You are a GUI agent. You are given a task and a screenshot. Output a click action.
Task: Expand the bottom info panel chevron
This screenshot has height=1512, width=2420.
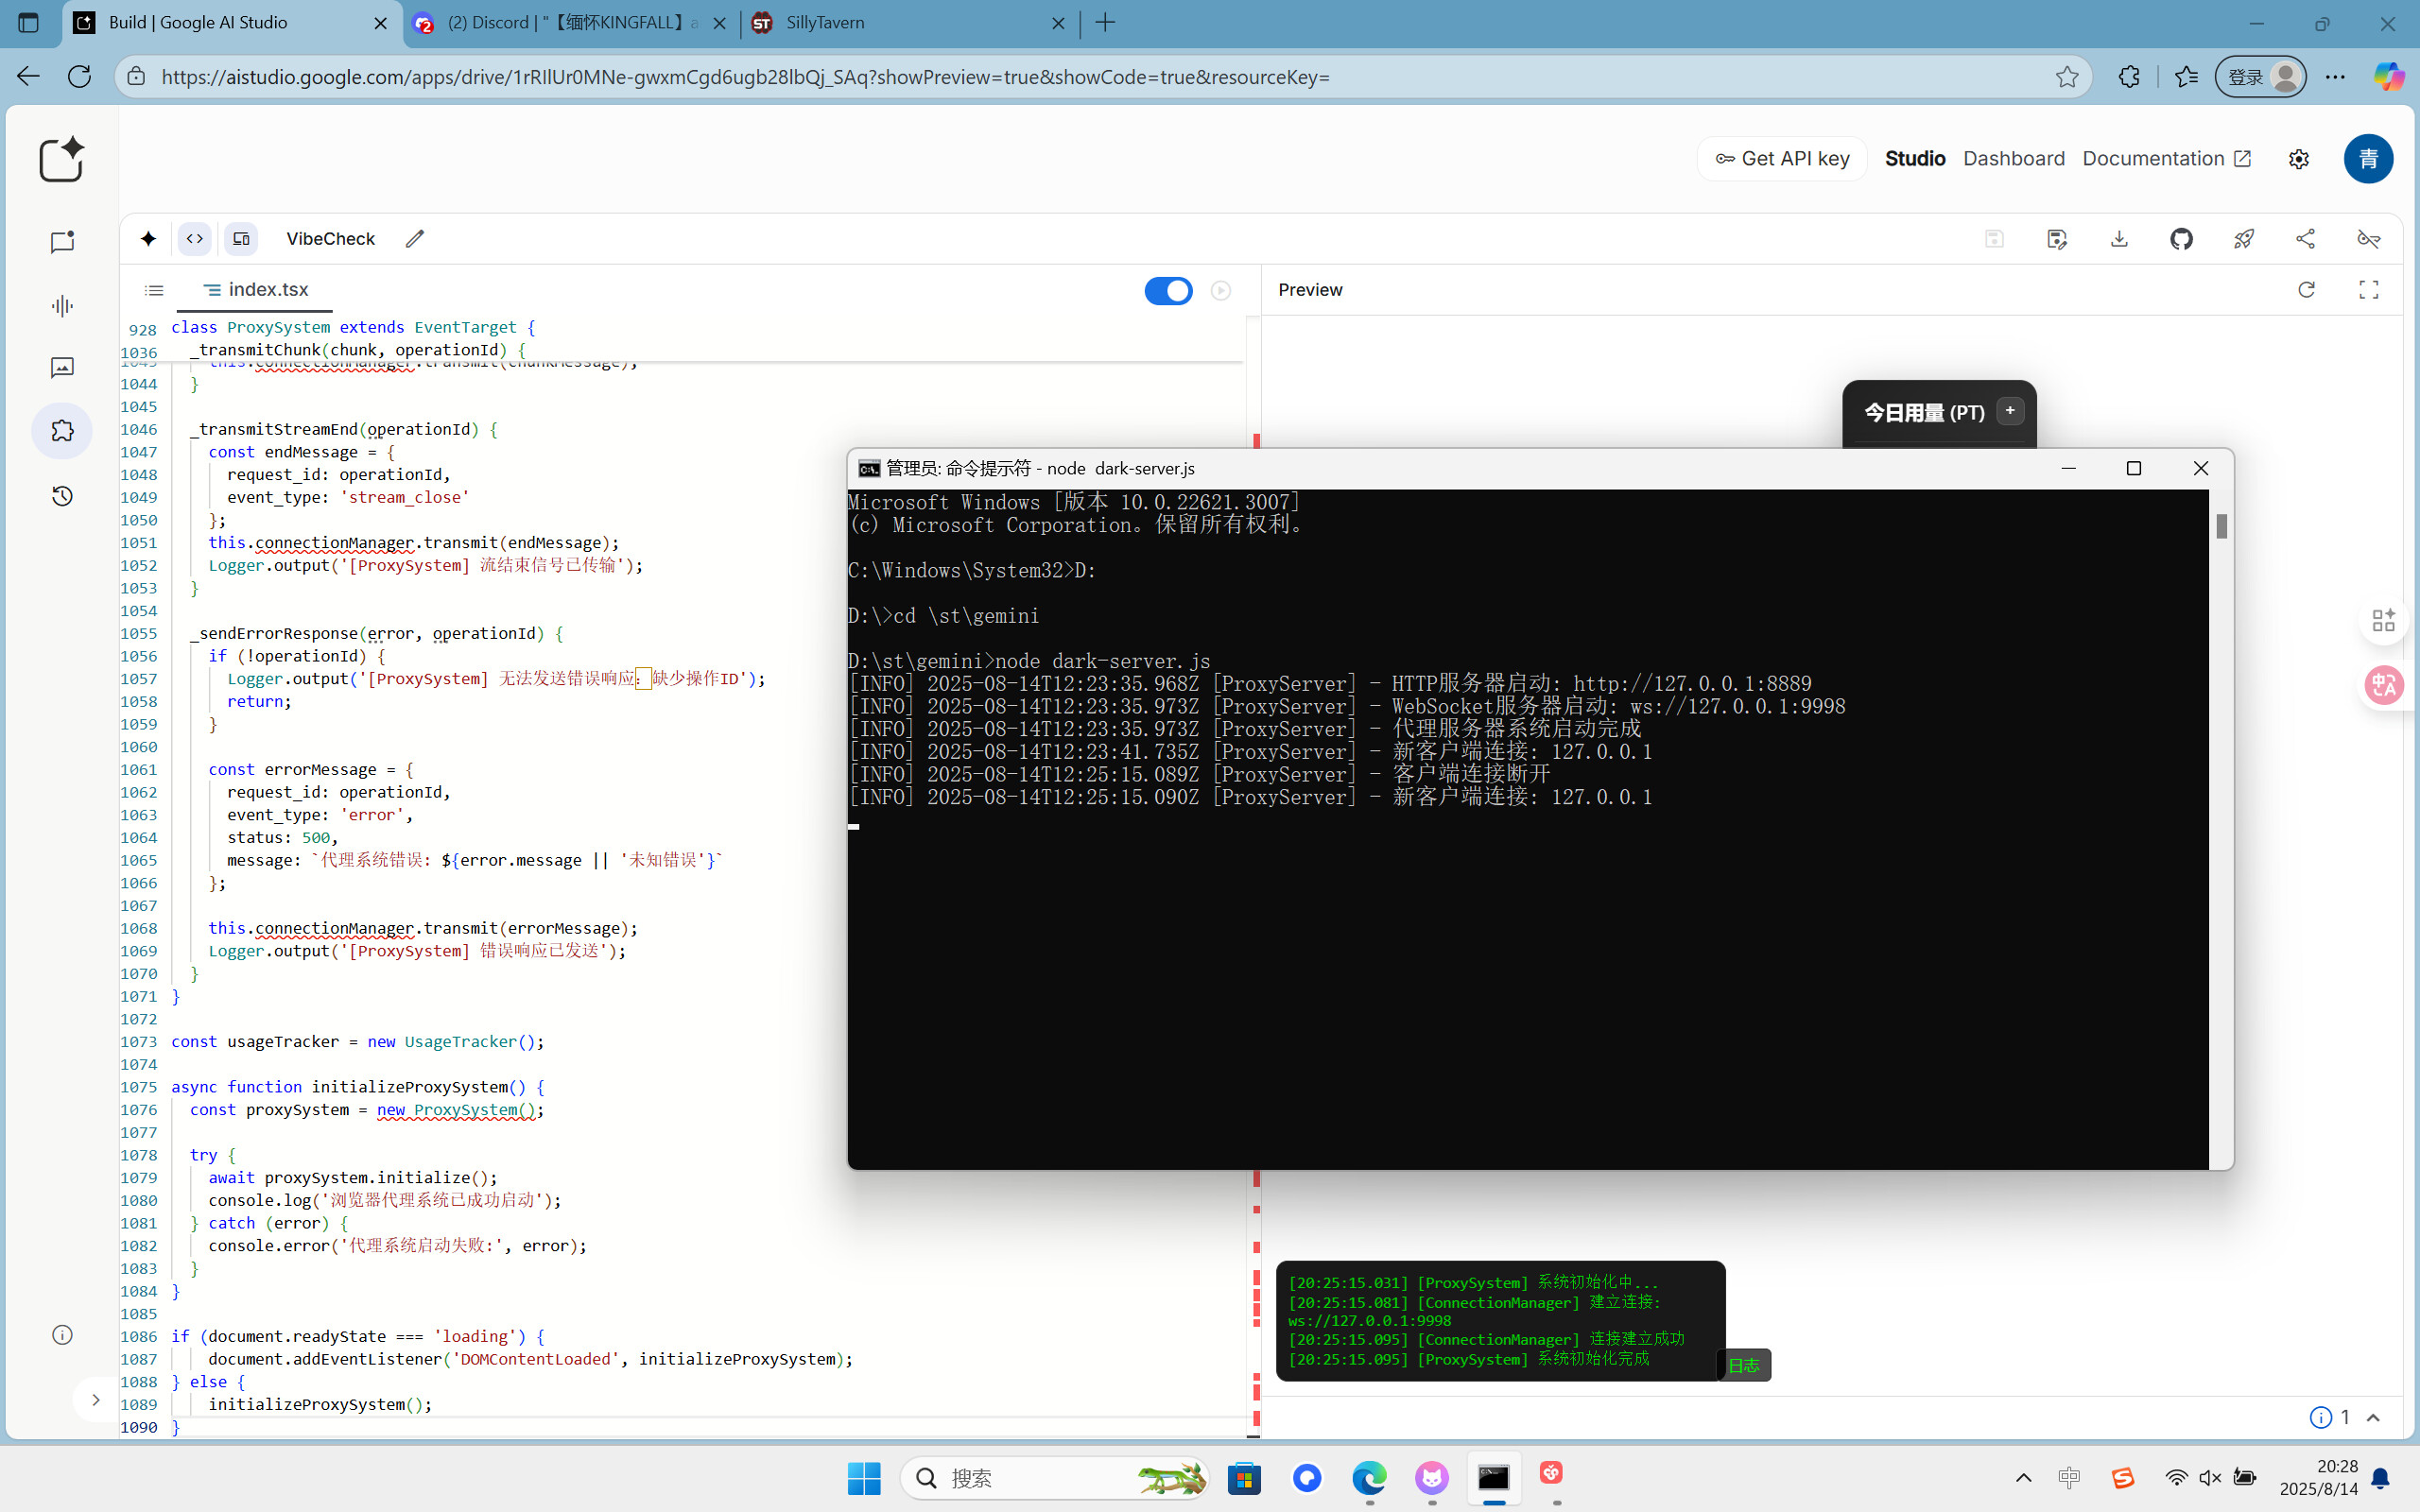click(2374, 1418)
